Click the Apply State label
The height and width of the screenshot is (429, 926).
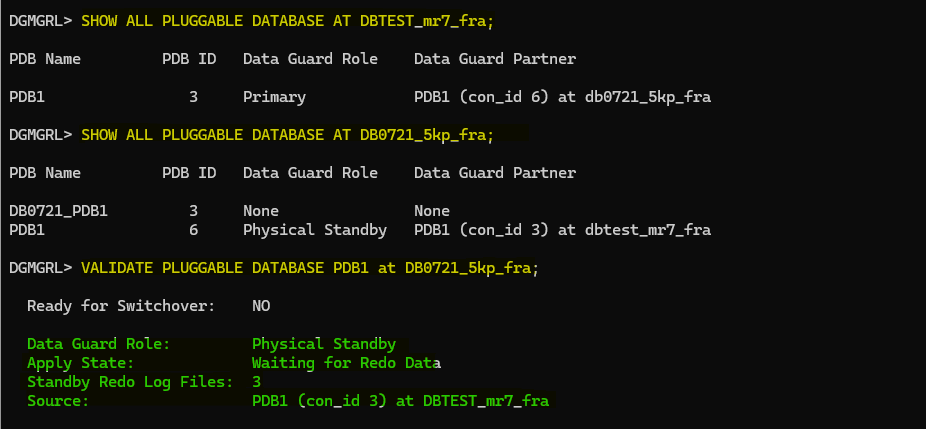point(80,363)
